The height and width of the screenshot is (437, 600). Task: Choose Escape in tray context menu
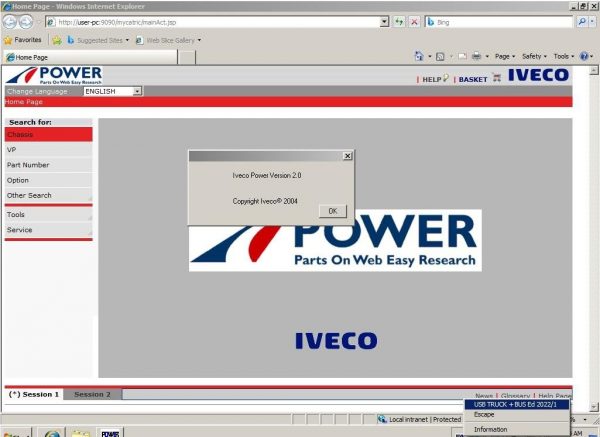point(517,414)
